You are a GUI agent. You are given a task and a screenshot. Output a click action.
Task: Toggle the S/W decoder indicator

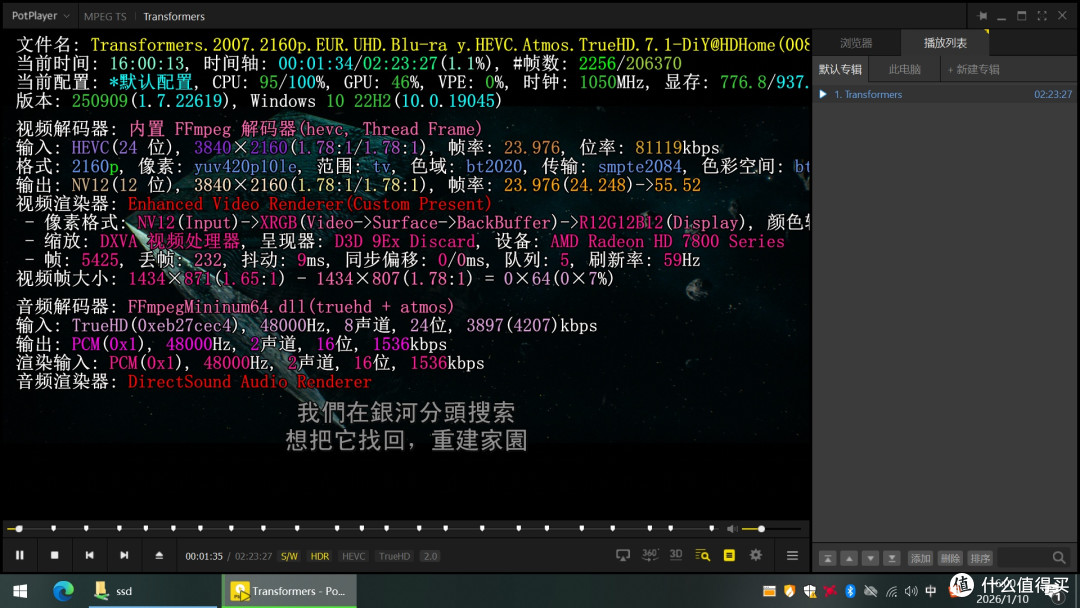[x=289, y=556]
